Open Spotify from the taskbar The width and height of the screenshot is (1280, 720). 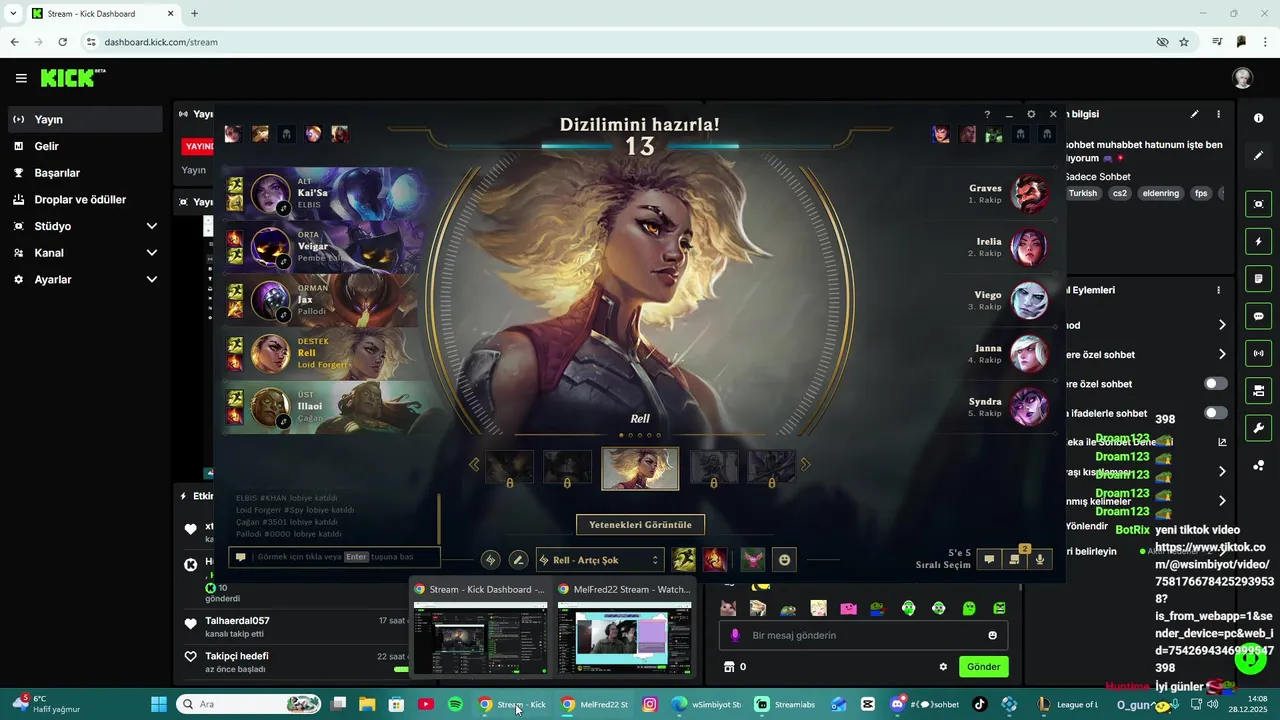point(455,704)
